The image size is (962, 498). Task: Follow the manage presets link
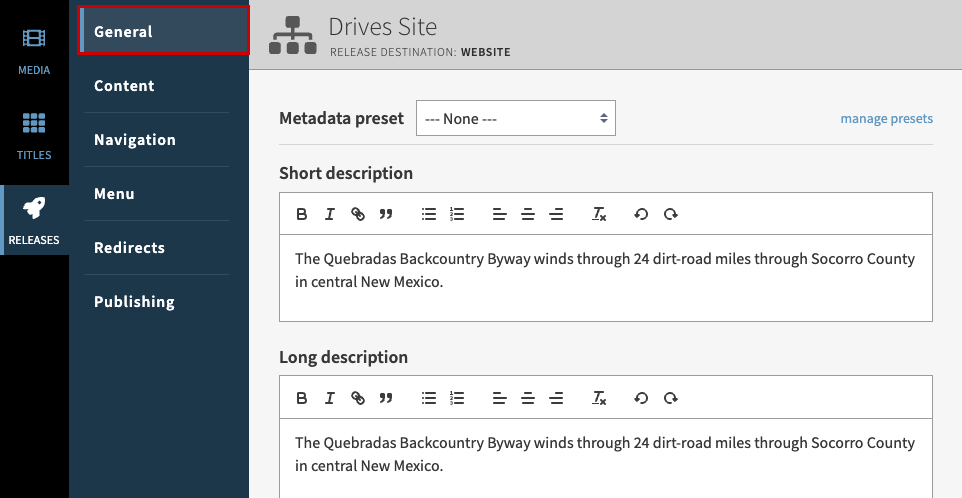pyautogui.click(x=887, y=118)
